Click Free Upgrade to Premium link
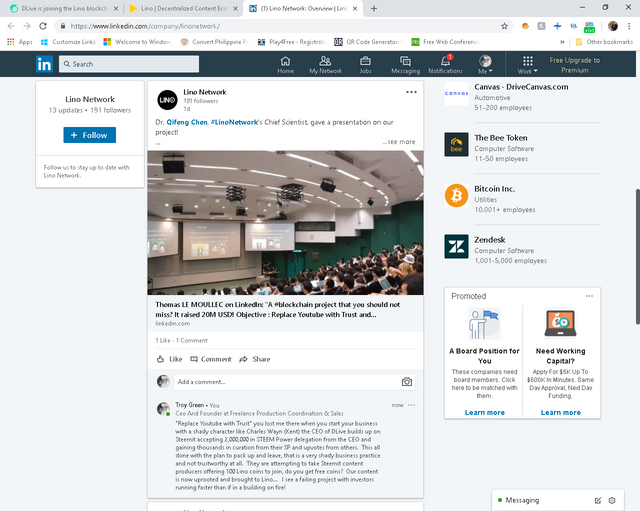640x511 pixels. [x=574, y=65]
